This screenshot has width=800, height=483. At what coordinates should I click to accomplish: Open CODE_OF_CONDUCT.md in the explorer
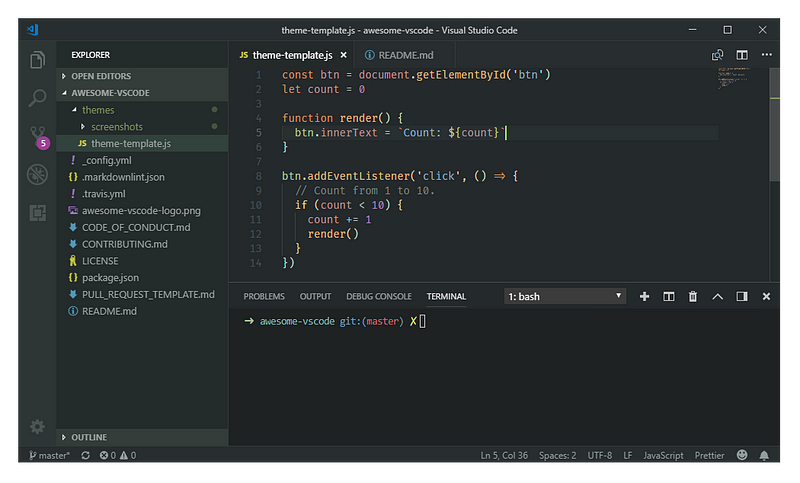(x=142, y=227)
